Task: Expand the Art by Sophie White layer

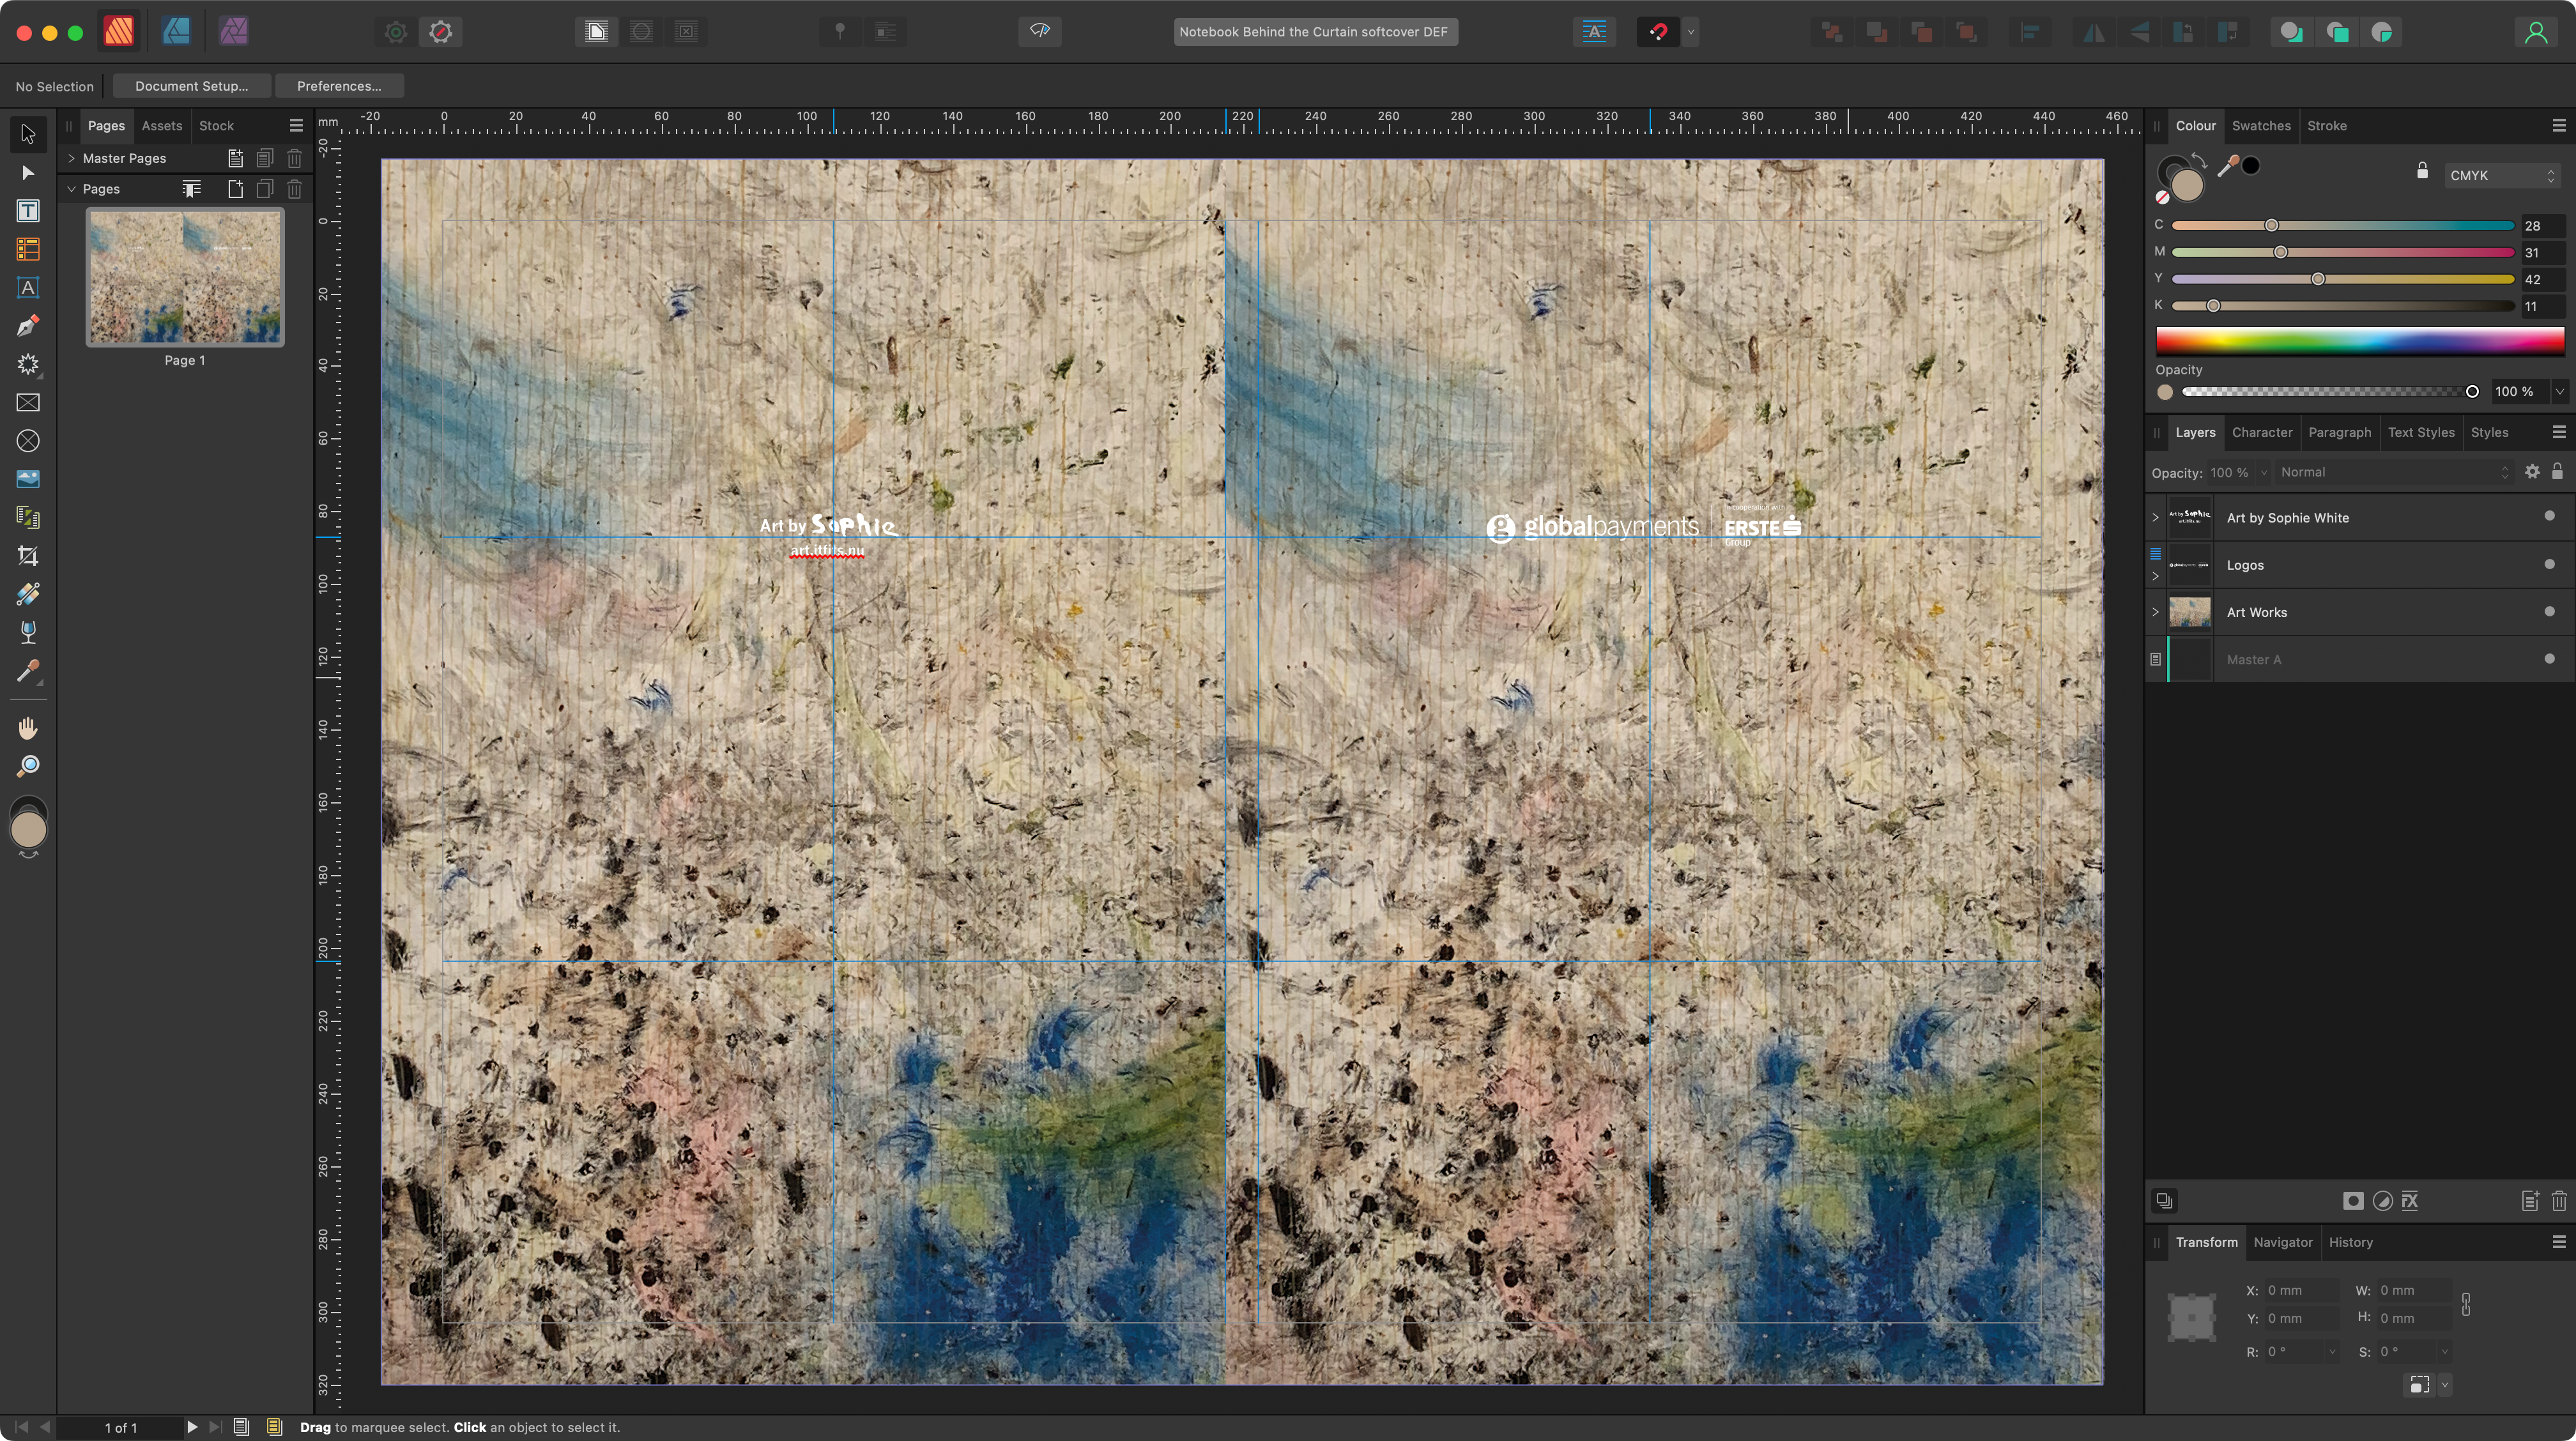Action: point(2155,517)
